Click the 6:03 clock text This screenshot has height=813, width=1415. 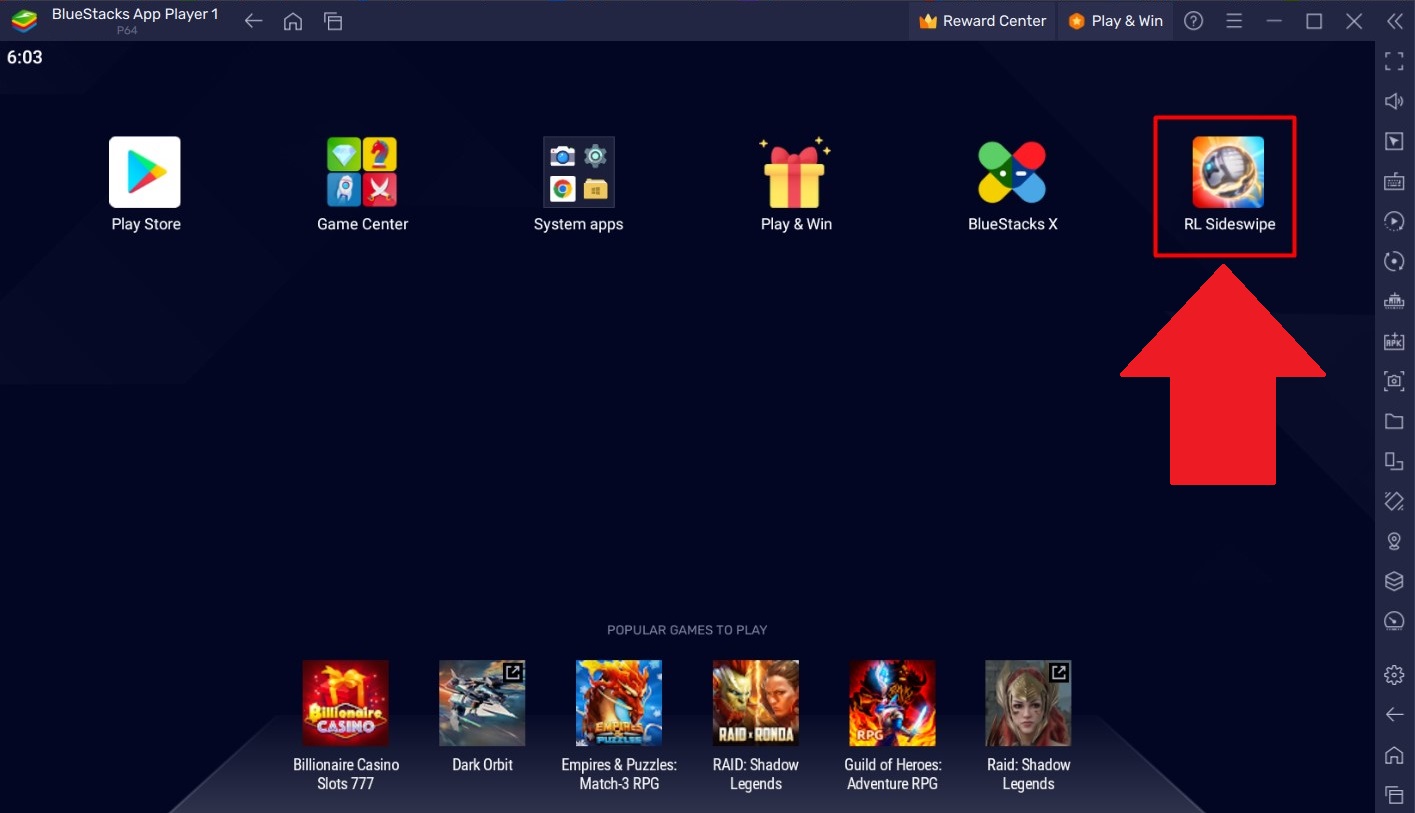pyautogui.click(x=25, y=57)
